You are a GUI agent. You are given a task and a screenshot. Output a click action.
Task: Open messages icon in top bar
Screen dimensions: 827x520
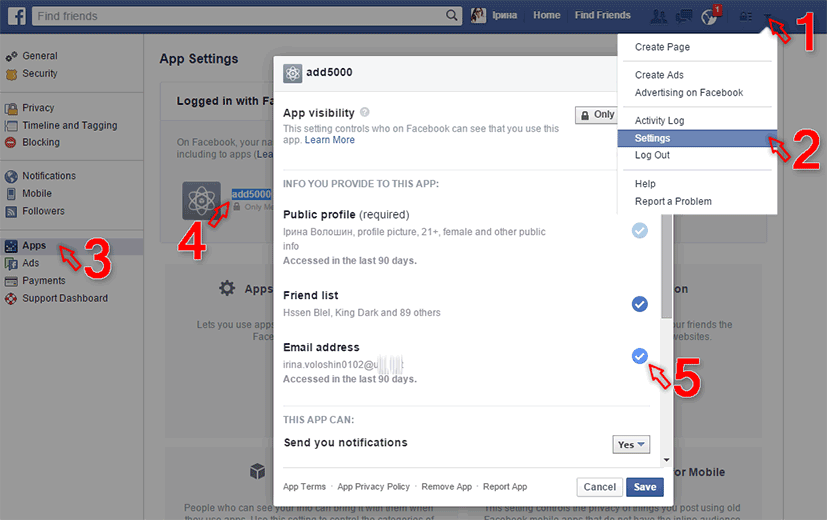pyautogui.click(x=684, y=16)
